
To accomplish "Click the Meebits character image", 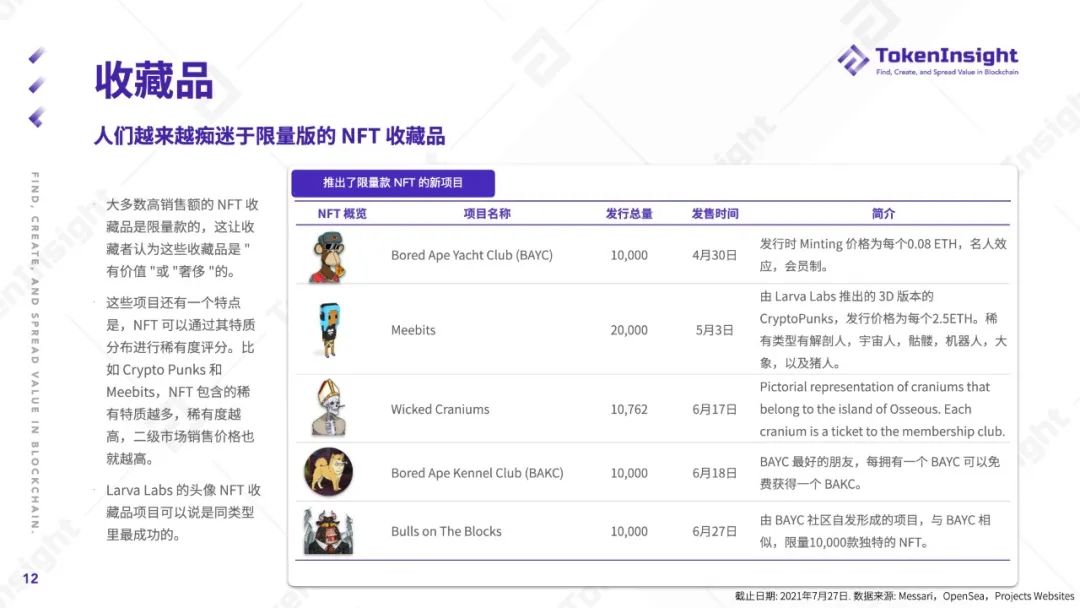I will pos(329,330).
